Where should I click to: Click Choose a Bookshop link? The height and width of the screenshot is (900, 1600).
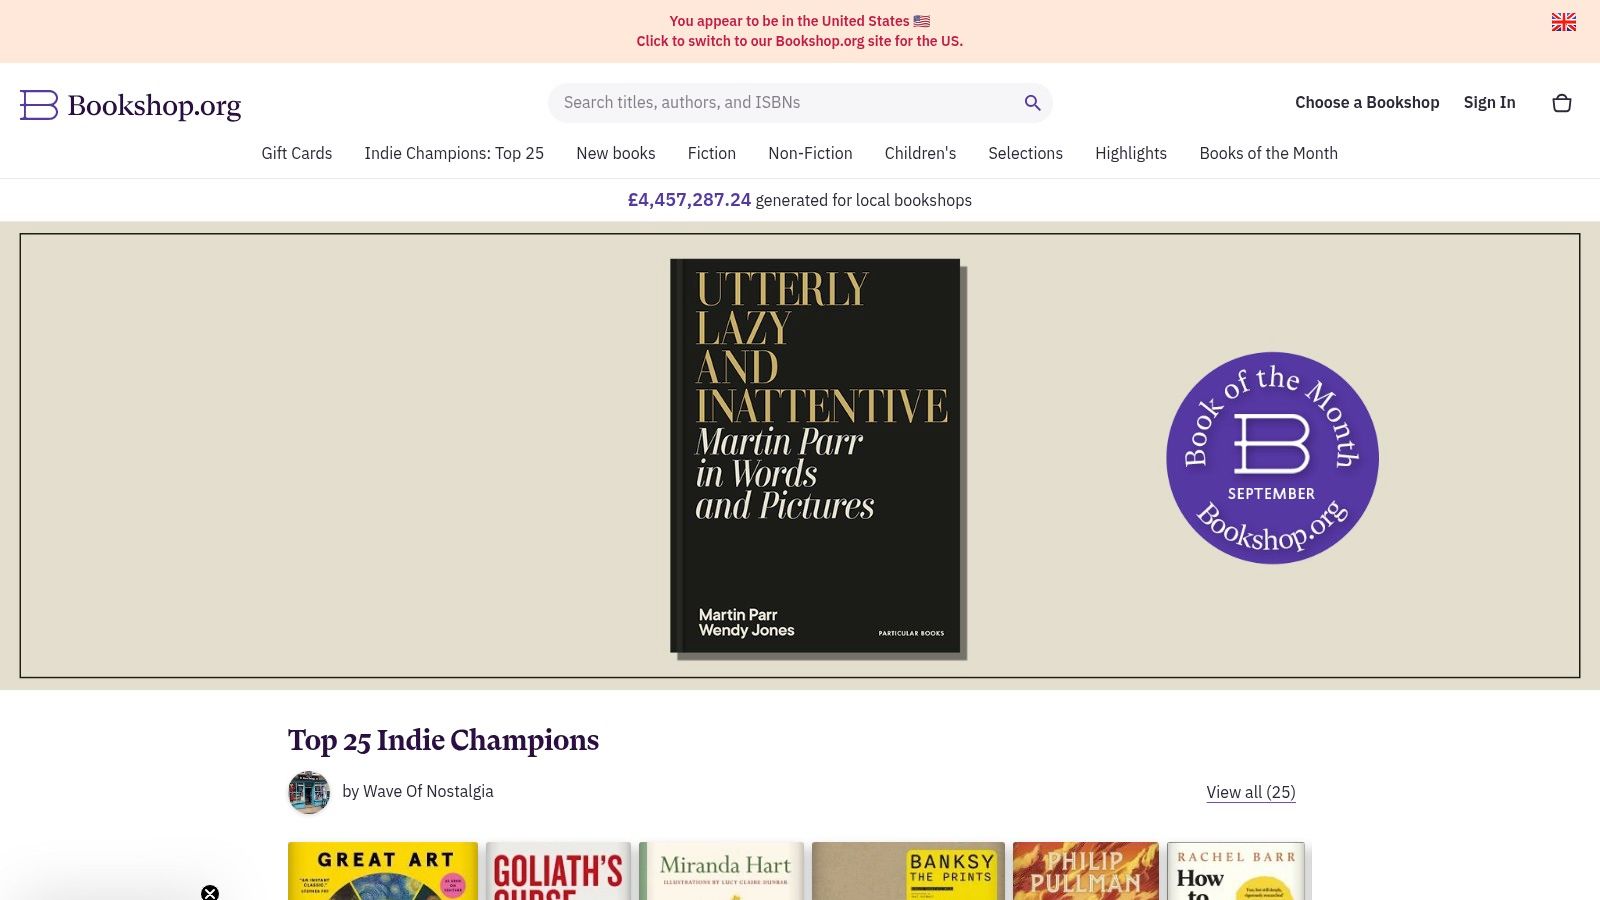click(1367, 103)
